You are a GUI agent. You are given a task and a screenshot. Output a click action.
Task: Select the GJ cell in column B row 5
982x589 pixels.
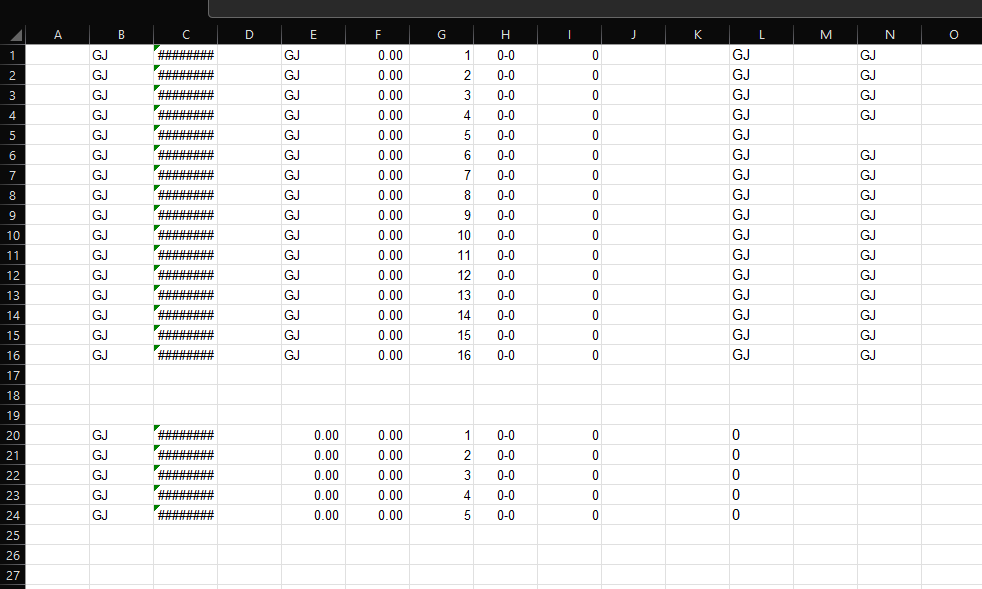(120, 135)
